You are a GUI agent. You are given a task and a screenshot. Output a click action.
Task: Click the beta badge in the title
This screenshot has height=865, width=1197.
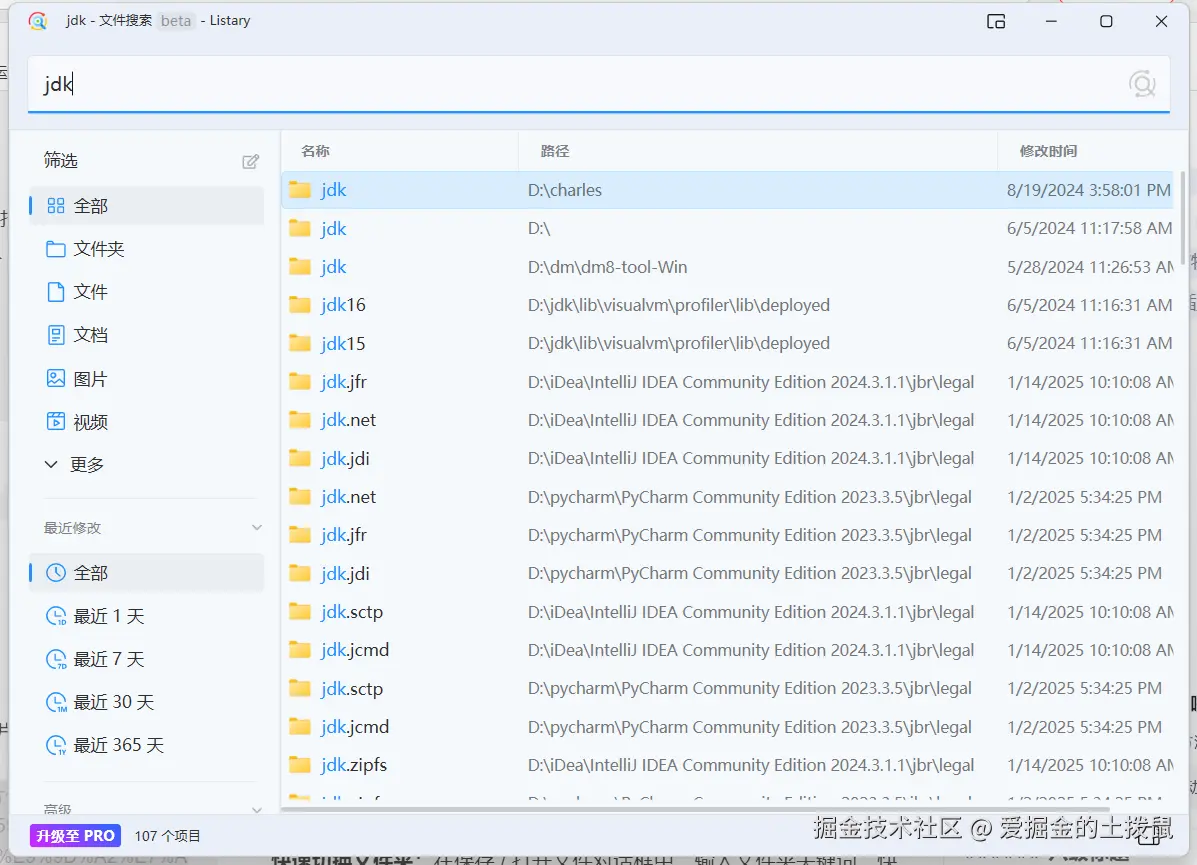pyautogui.click(x=176, y=21)
